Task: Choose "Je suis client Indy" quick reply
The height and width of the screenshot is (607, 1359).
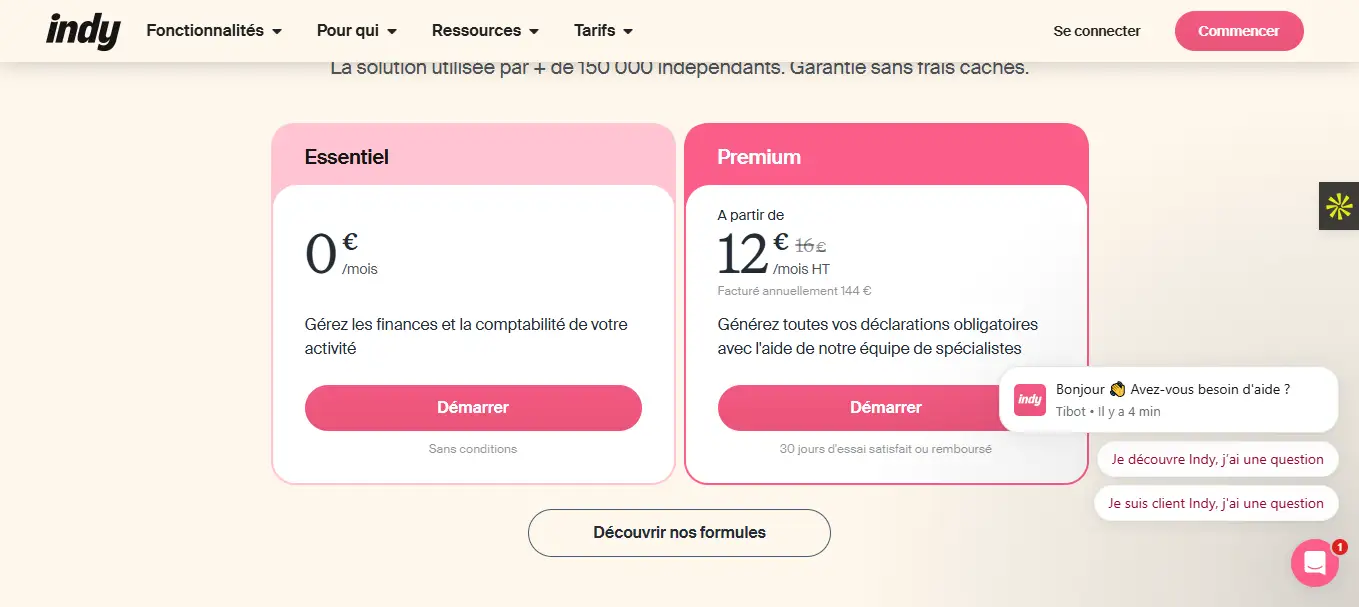Action: click(x=1215, y=503)
